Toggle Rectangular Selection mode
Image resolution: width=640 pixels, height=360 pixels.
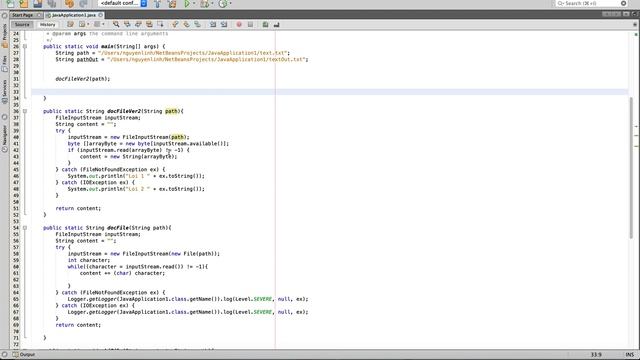(x=160, y=24)
